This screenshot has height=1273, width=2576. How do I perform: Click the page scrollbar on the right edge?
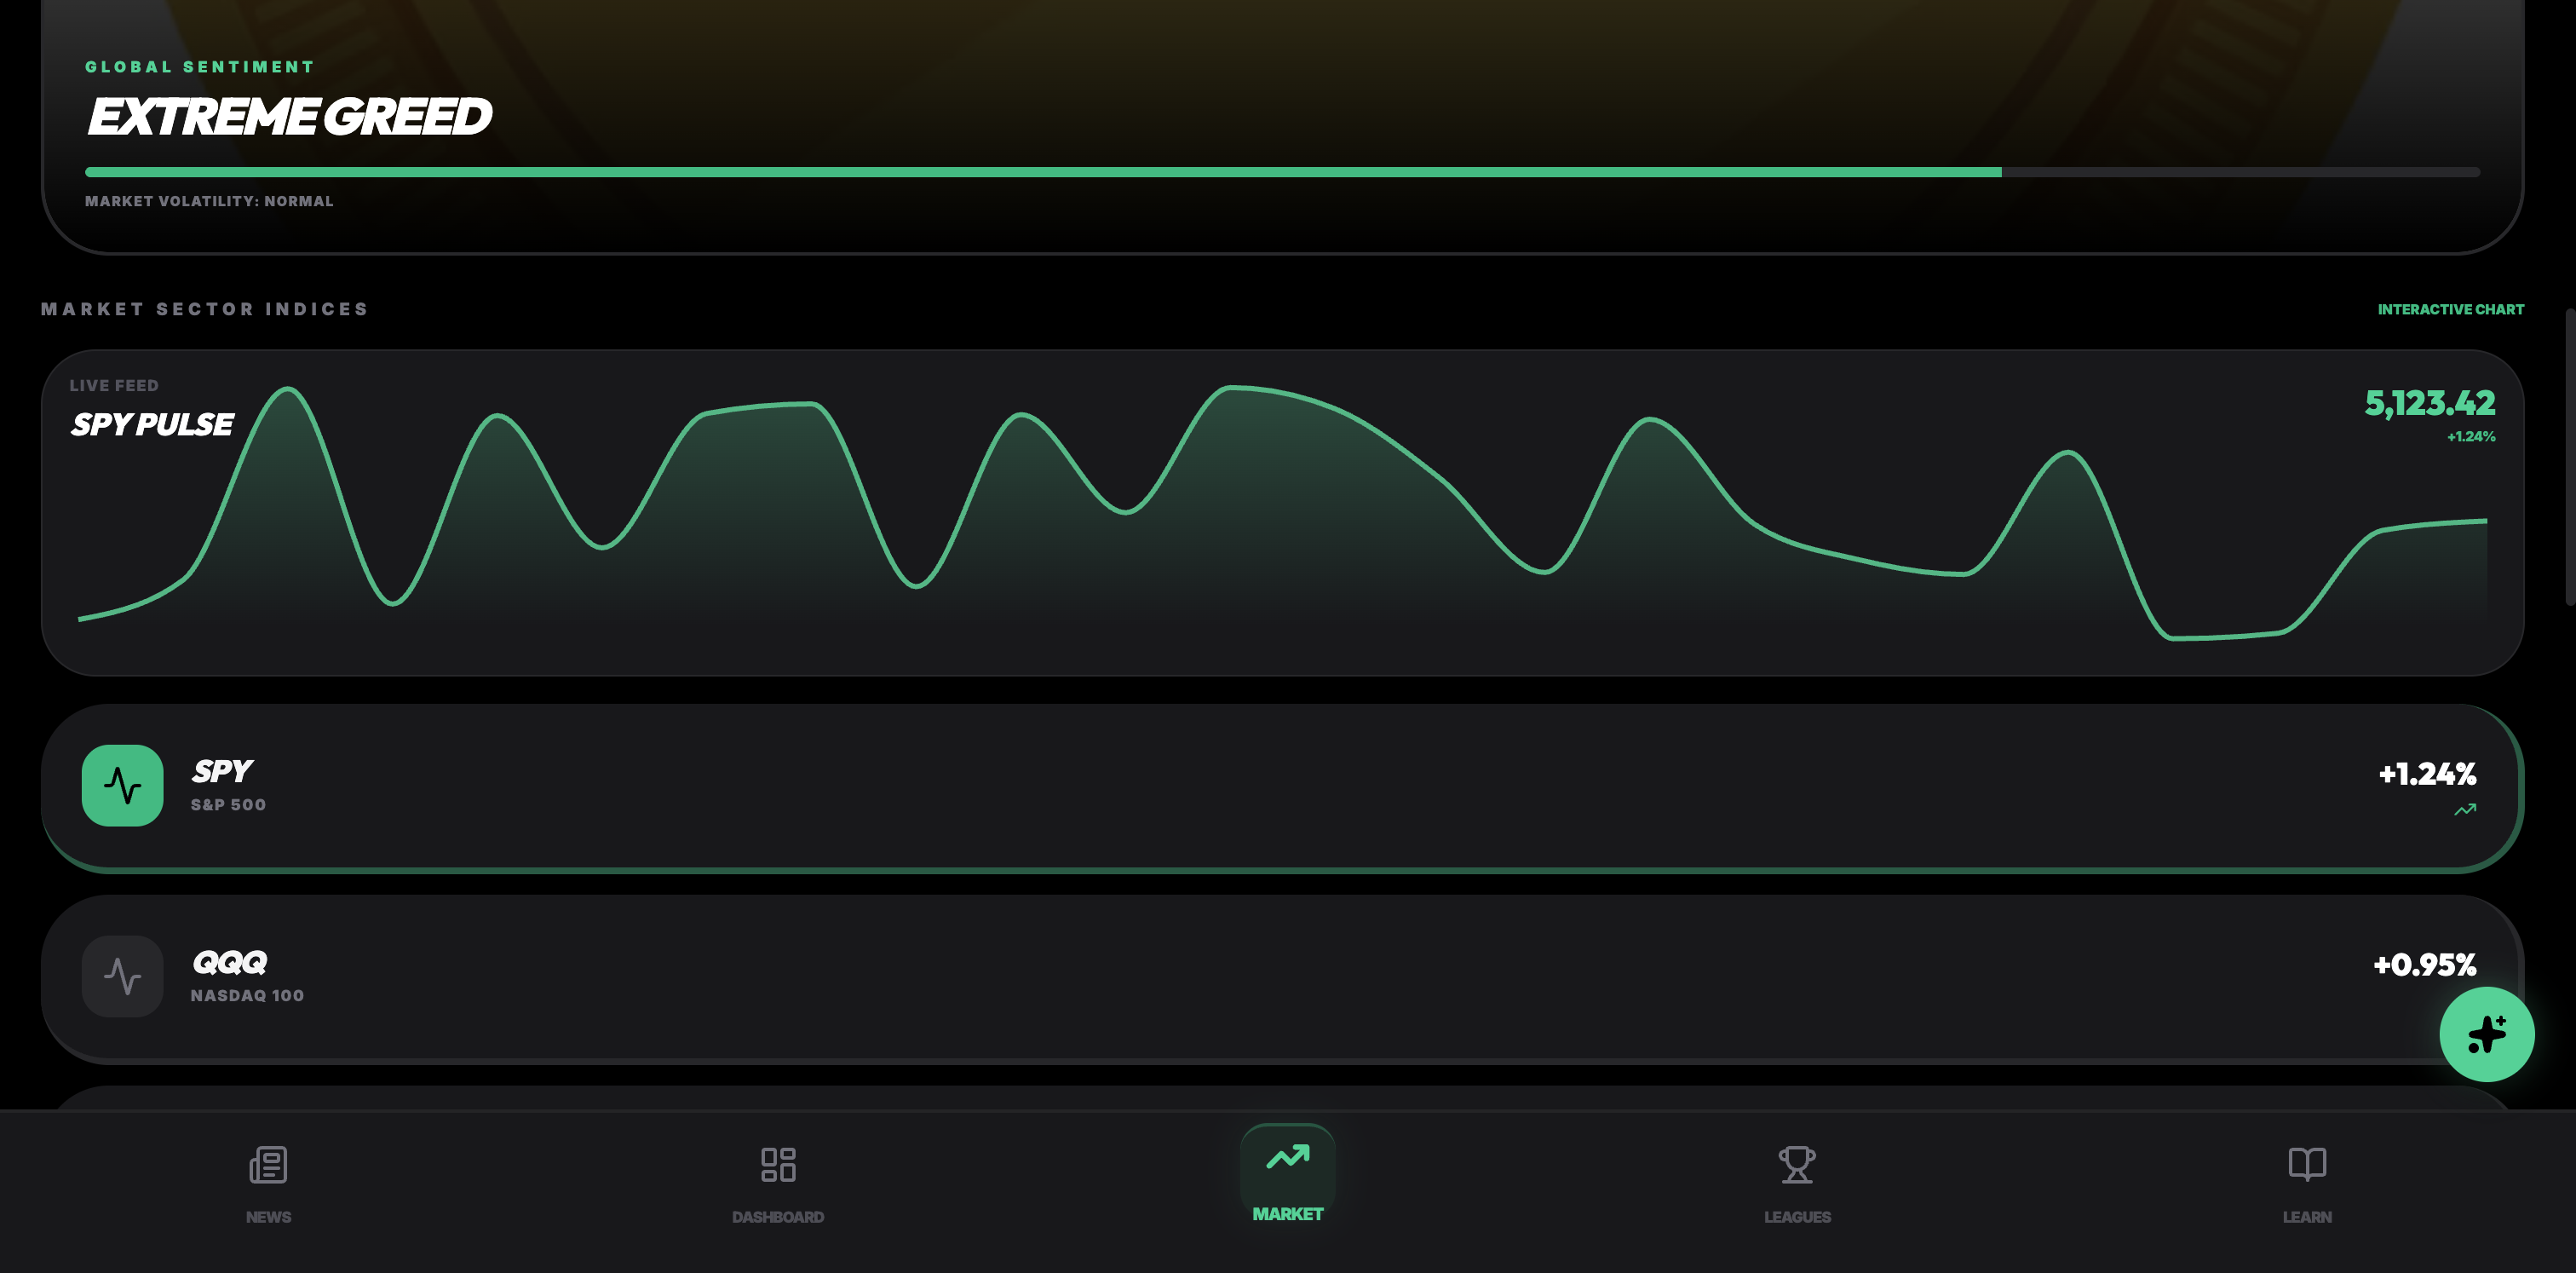(2570, 458)
